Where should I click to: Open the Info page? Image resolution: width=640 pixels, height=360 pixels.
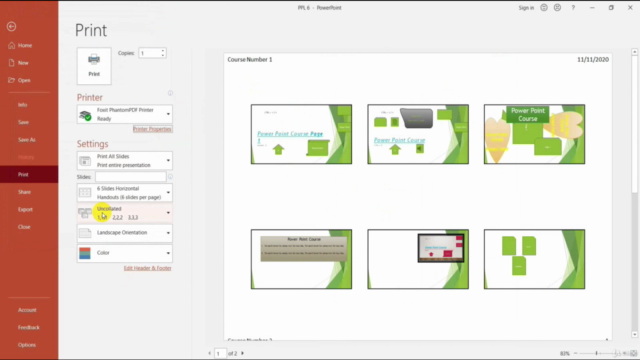[x=22, y=105]
